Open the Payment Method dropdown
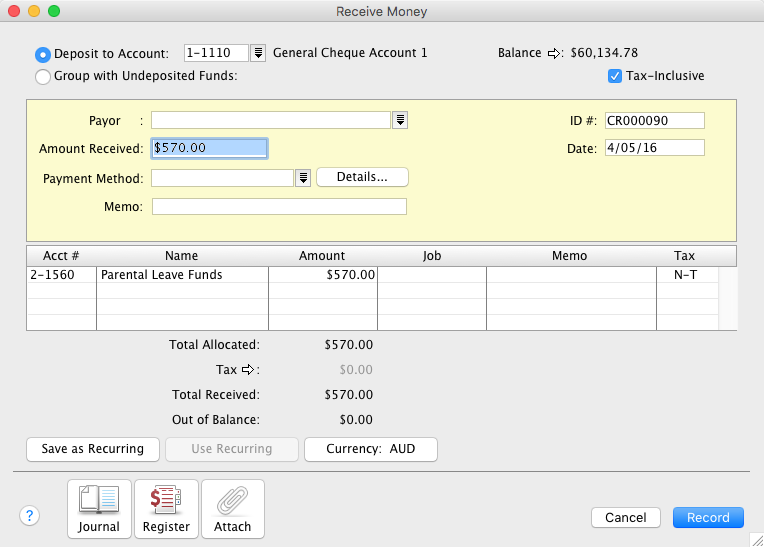 pos(303,178)
